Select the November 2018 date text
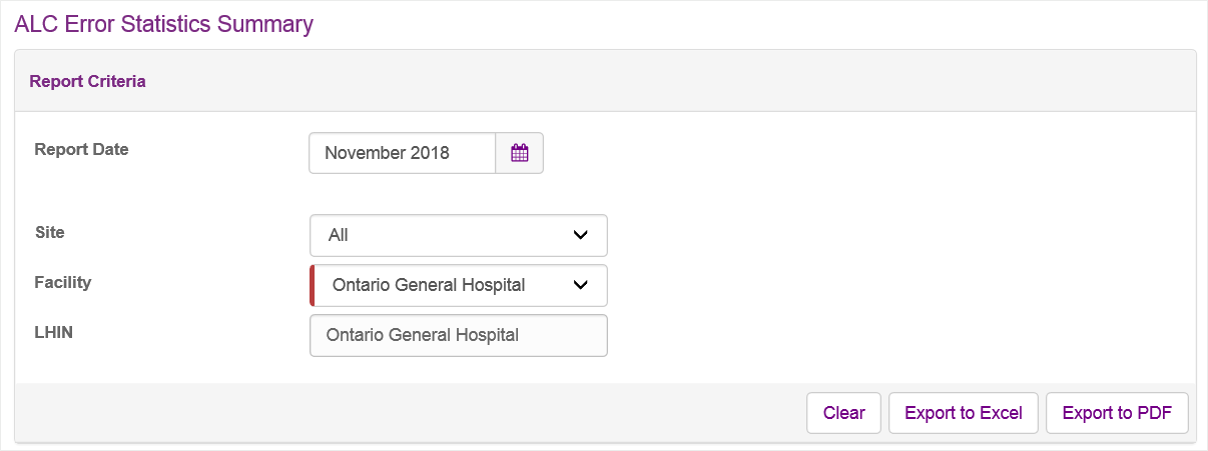Screen dimensions: 1208x451 pos(387,153)
